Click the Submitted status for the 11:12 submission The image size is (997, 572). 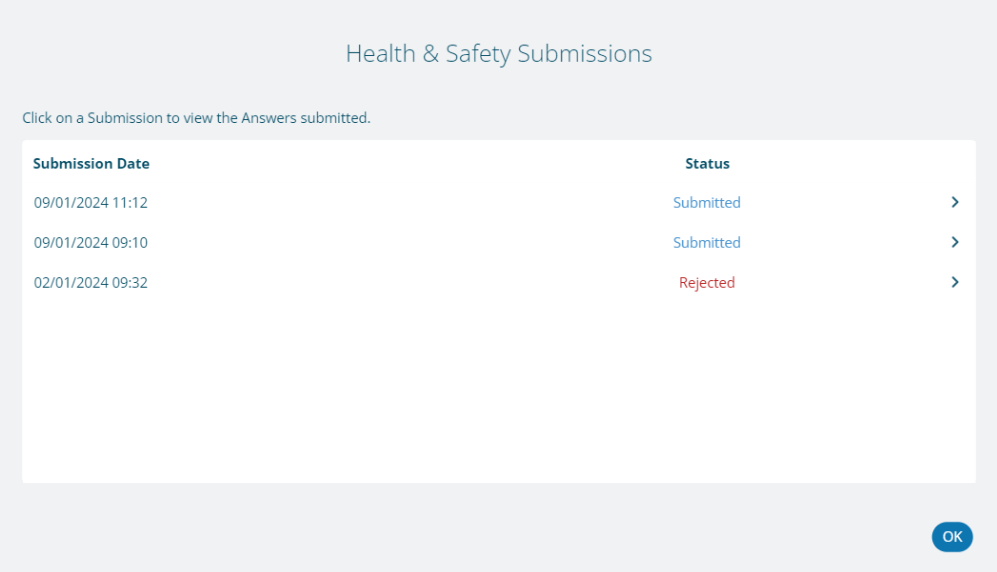[706, 202]
